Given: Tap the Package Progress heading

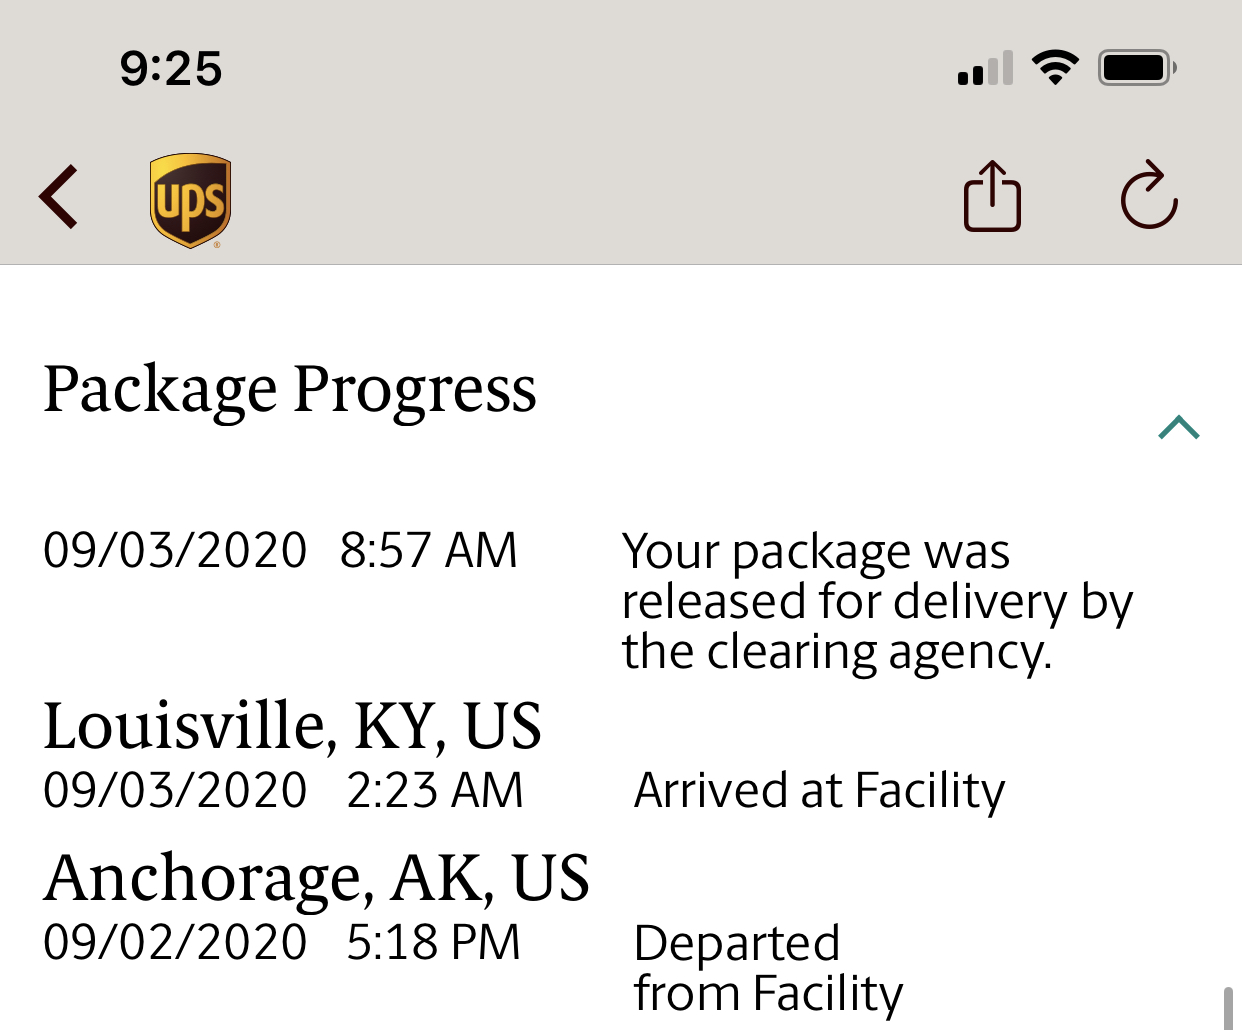Looking at the screenshot, I should 290,389.
